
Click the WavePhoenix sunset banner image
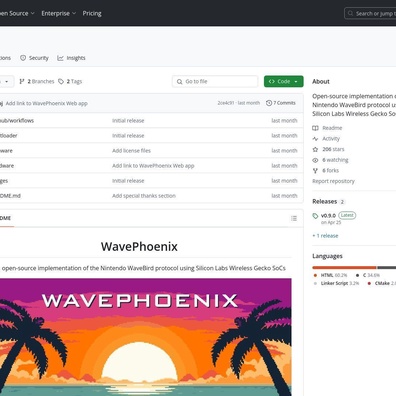tap(146, 337)
